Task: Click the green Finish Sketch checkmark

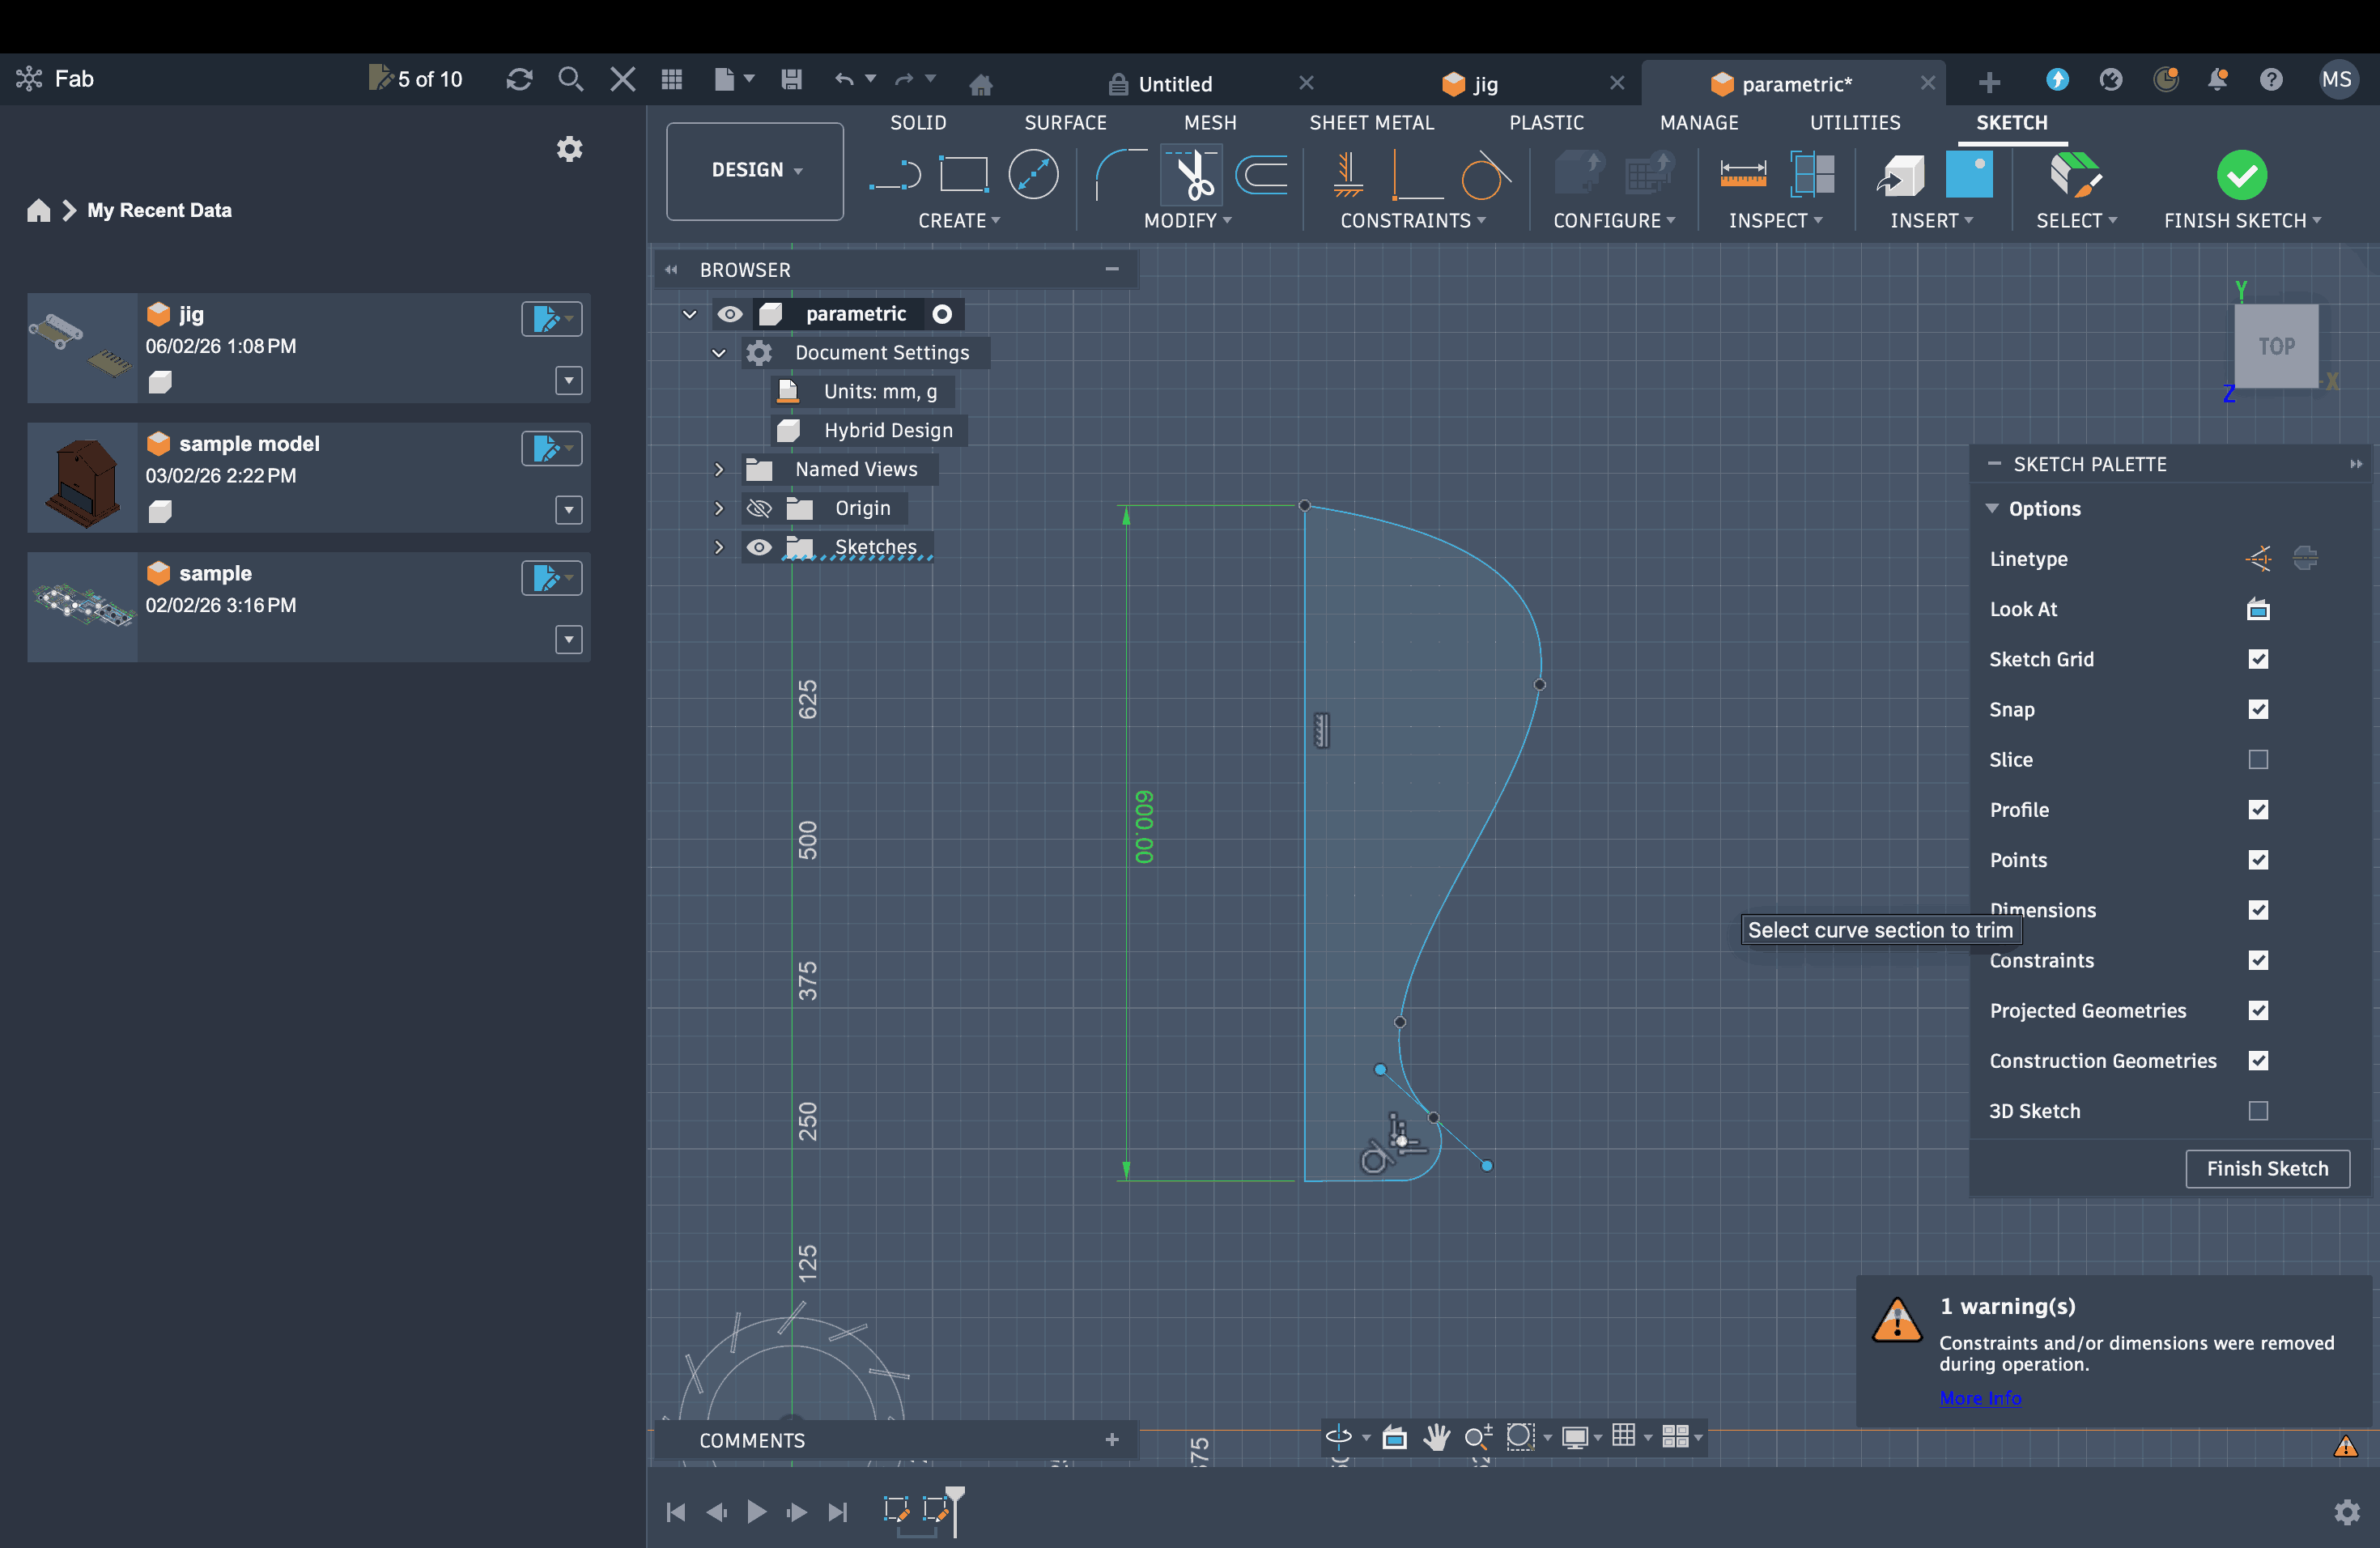Action: (x=2241, y=176)
